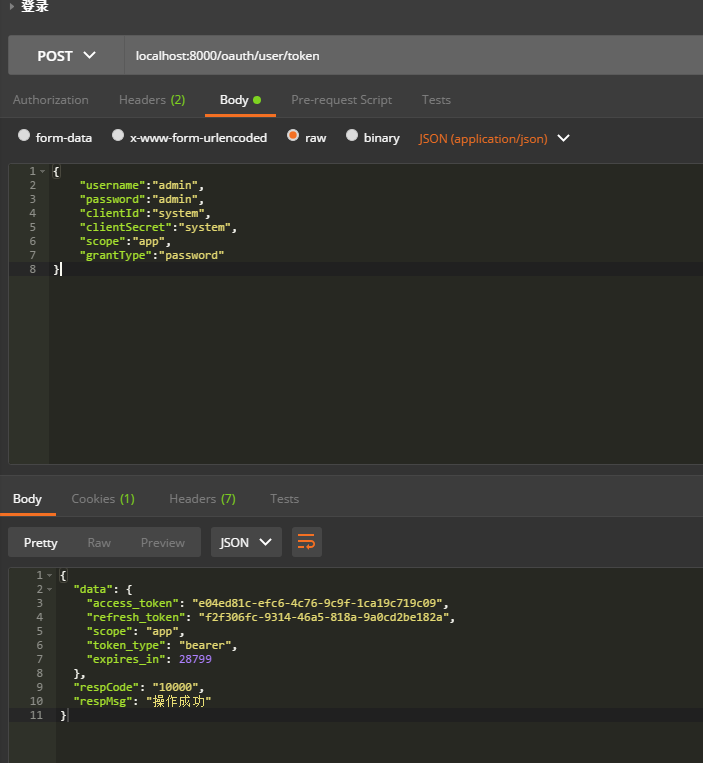The height and width of the screenshot is (763, 703).
Task: Click line number 8 in request editor gutter
Action: [x=33, y=269]
